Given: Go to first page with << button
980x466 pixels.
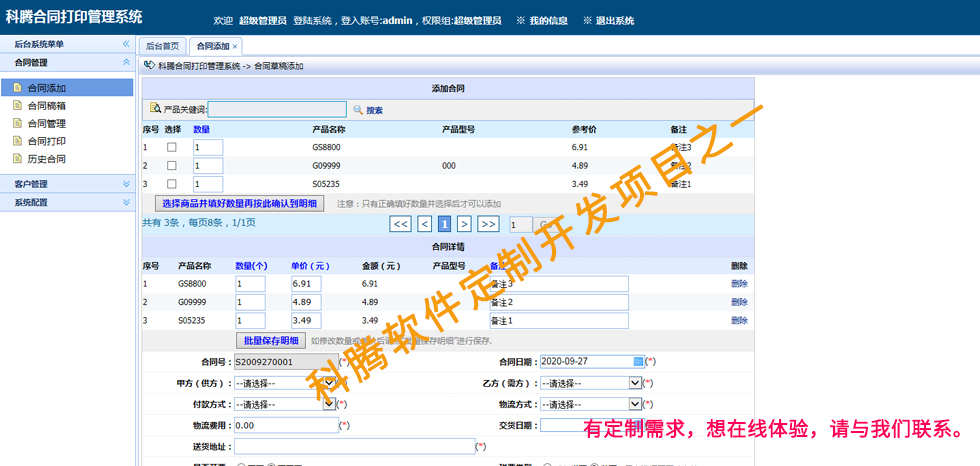Looking at the screenshot, I should tap(401, 224).
